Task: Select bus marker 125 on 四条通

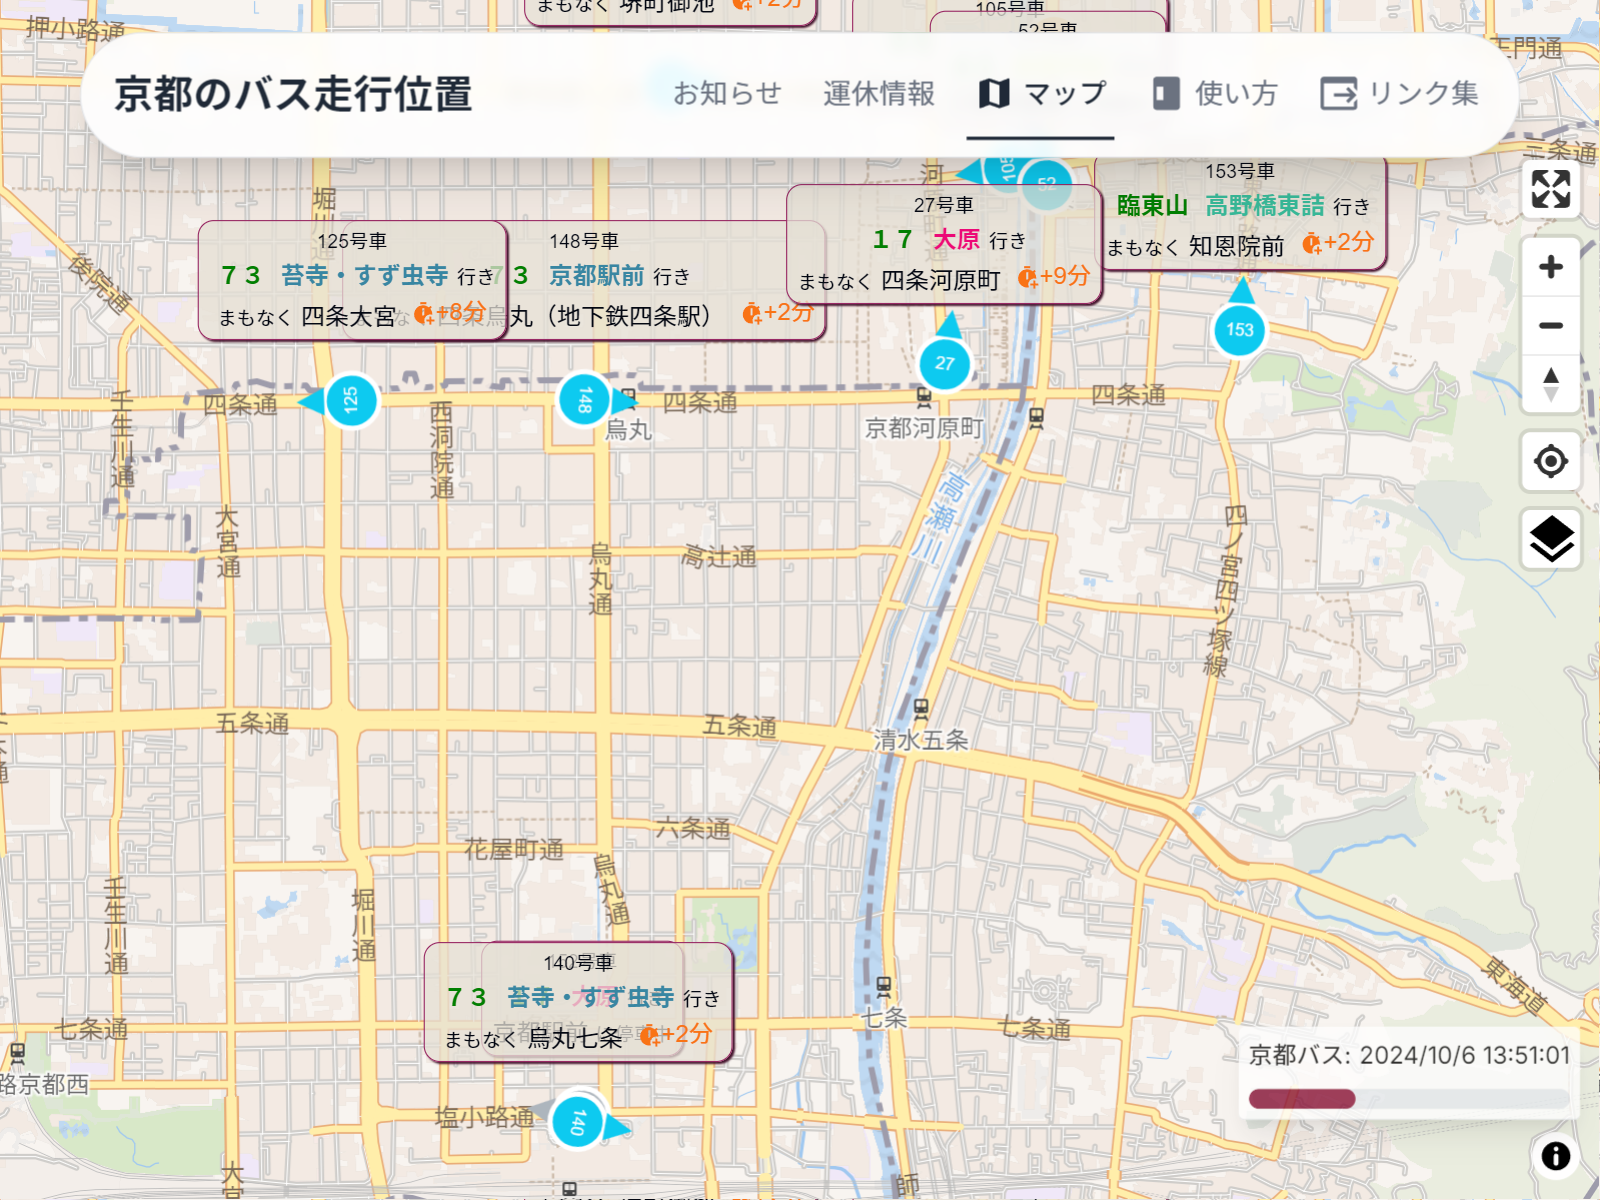Action: (351, 401)
